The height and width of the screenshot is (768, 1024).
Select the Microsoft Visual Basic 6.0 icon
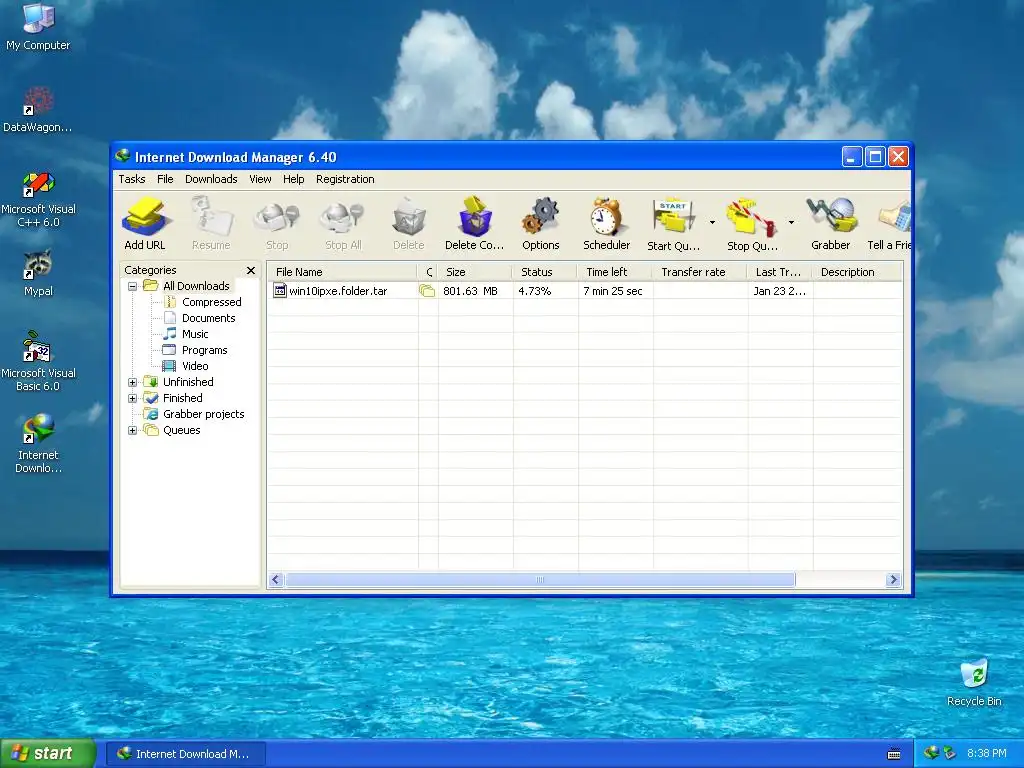(38, 361)
